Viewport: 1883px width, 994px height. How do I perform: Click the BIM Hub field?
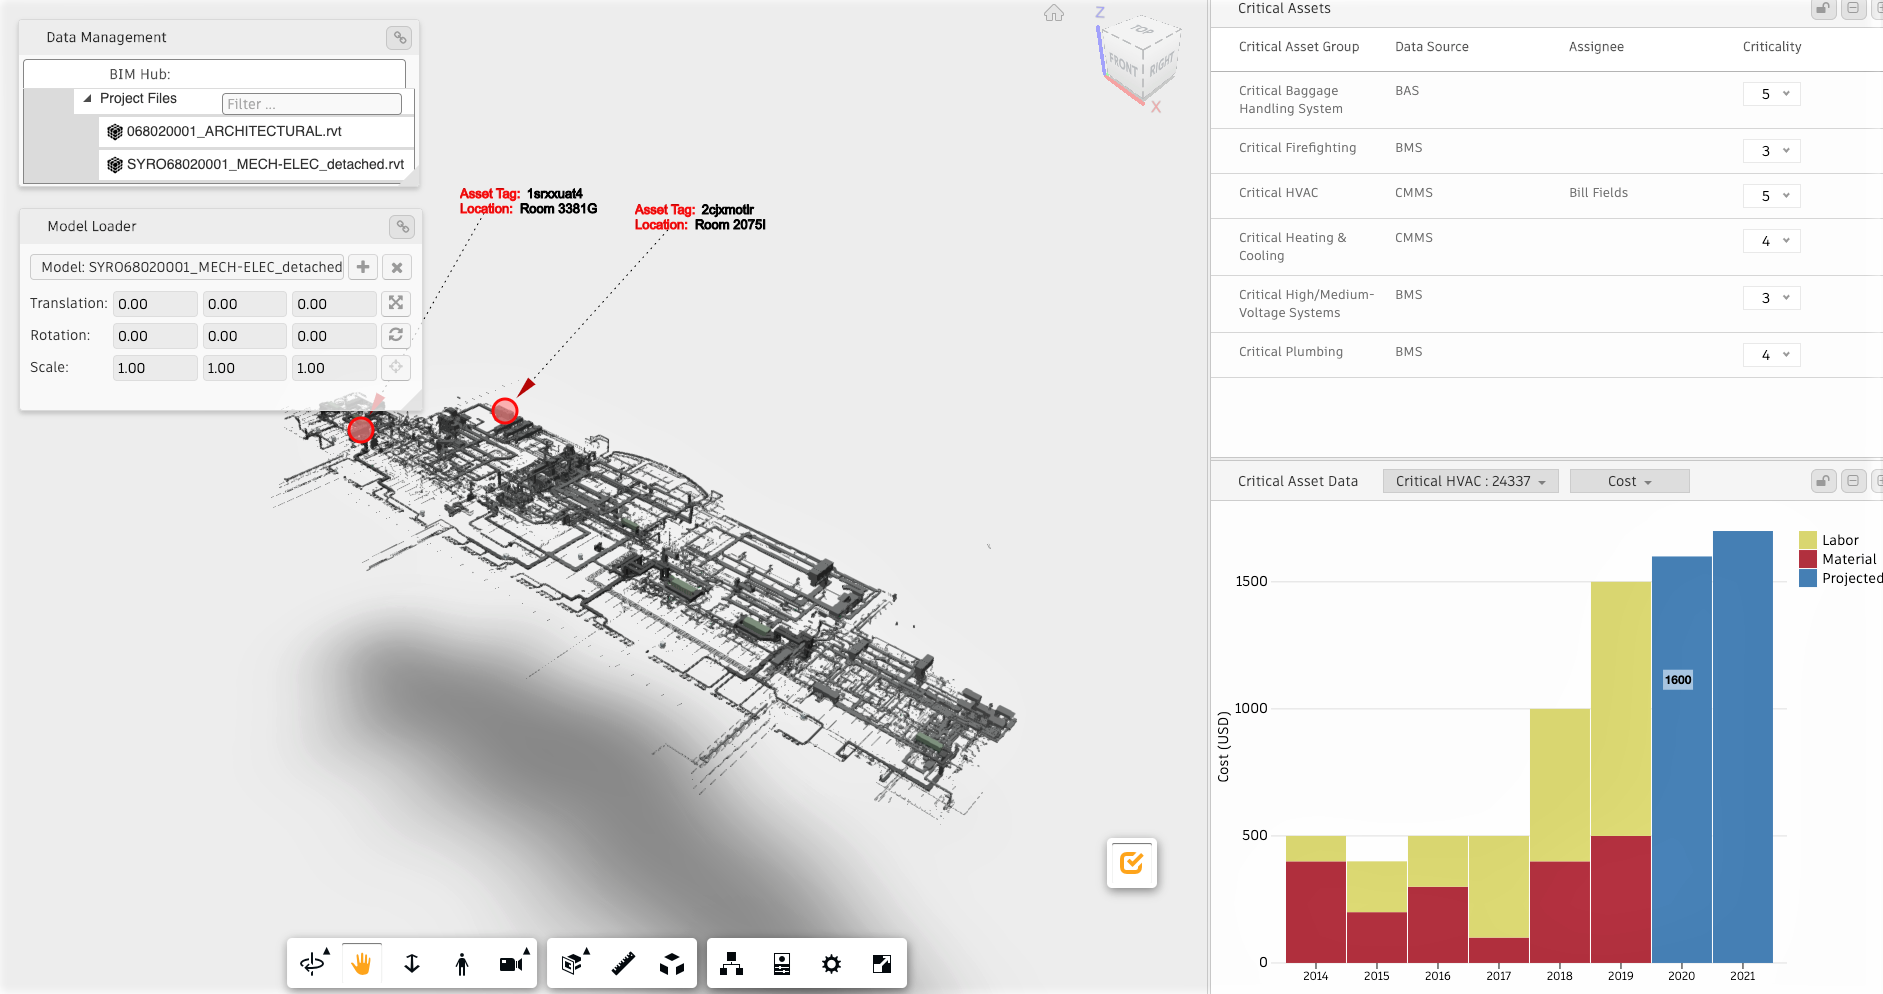[x=214, y=74]
